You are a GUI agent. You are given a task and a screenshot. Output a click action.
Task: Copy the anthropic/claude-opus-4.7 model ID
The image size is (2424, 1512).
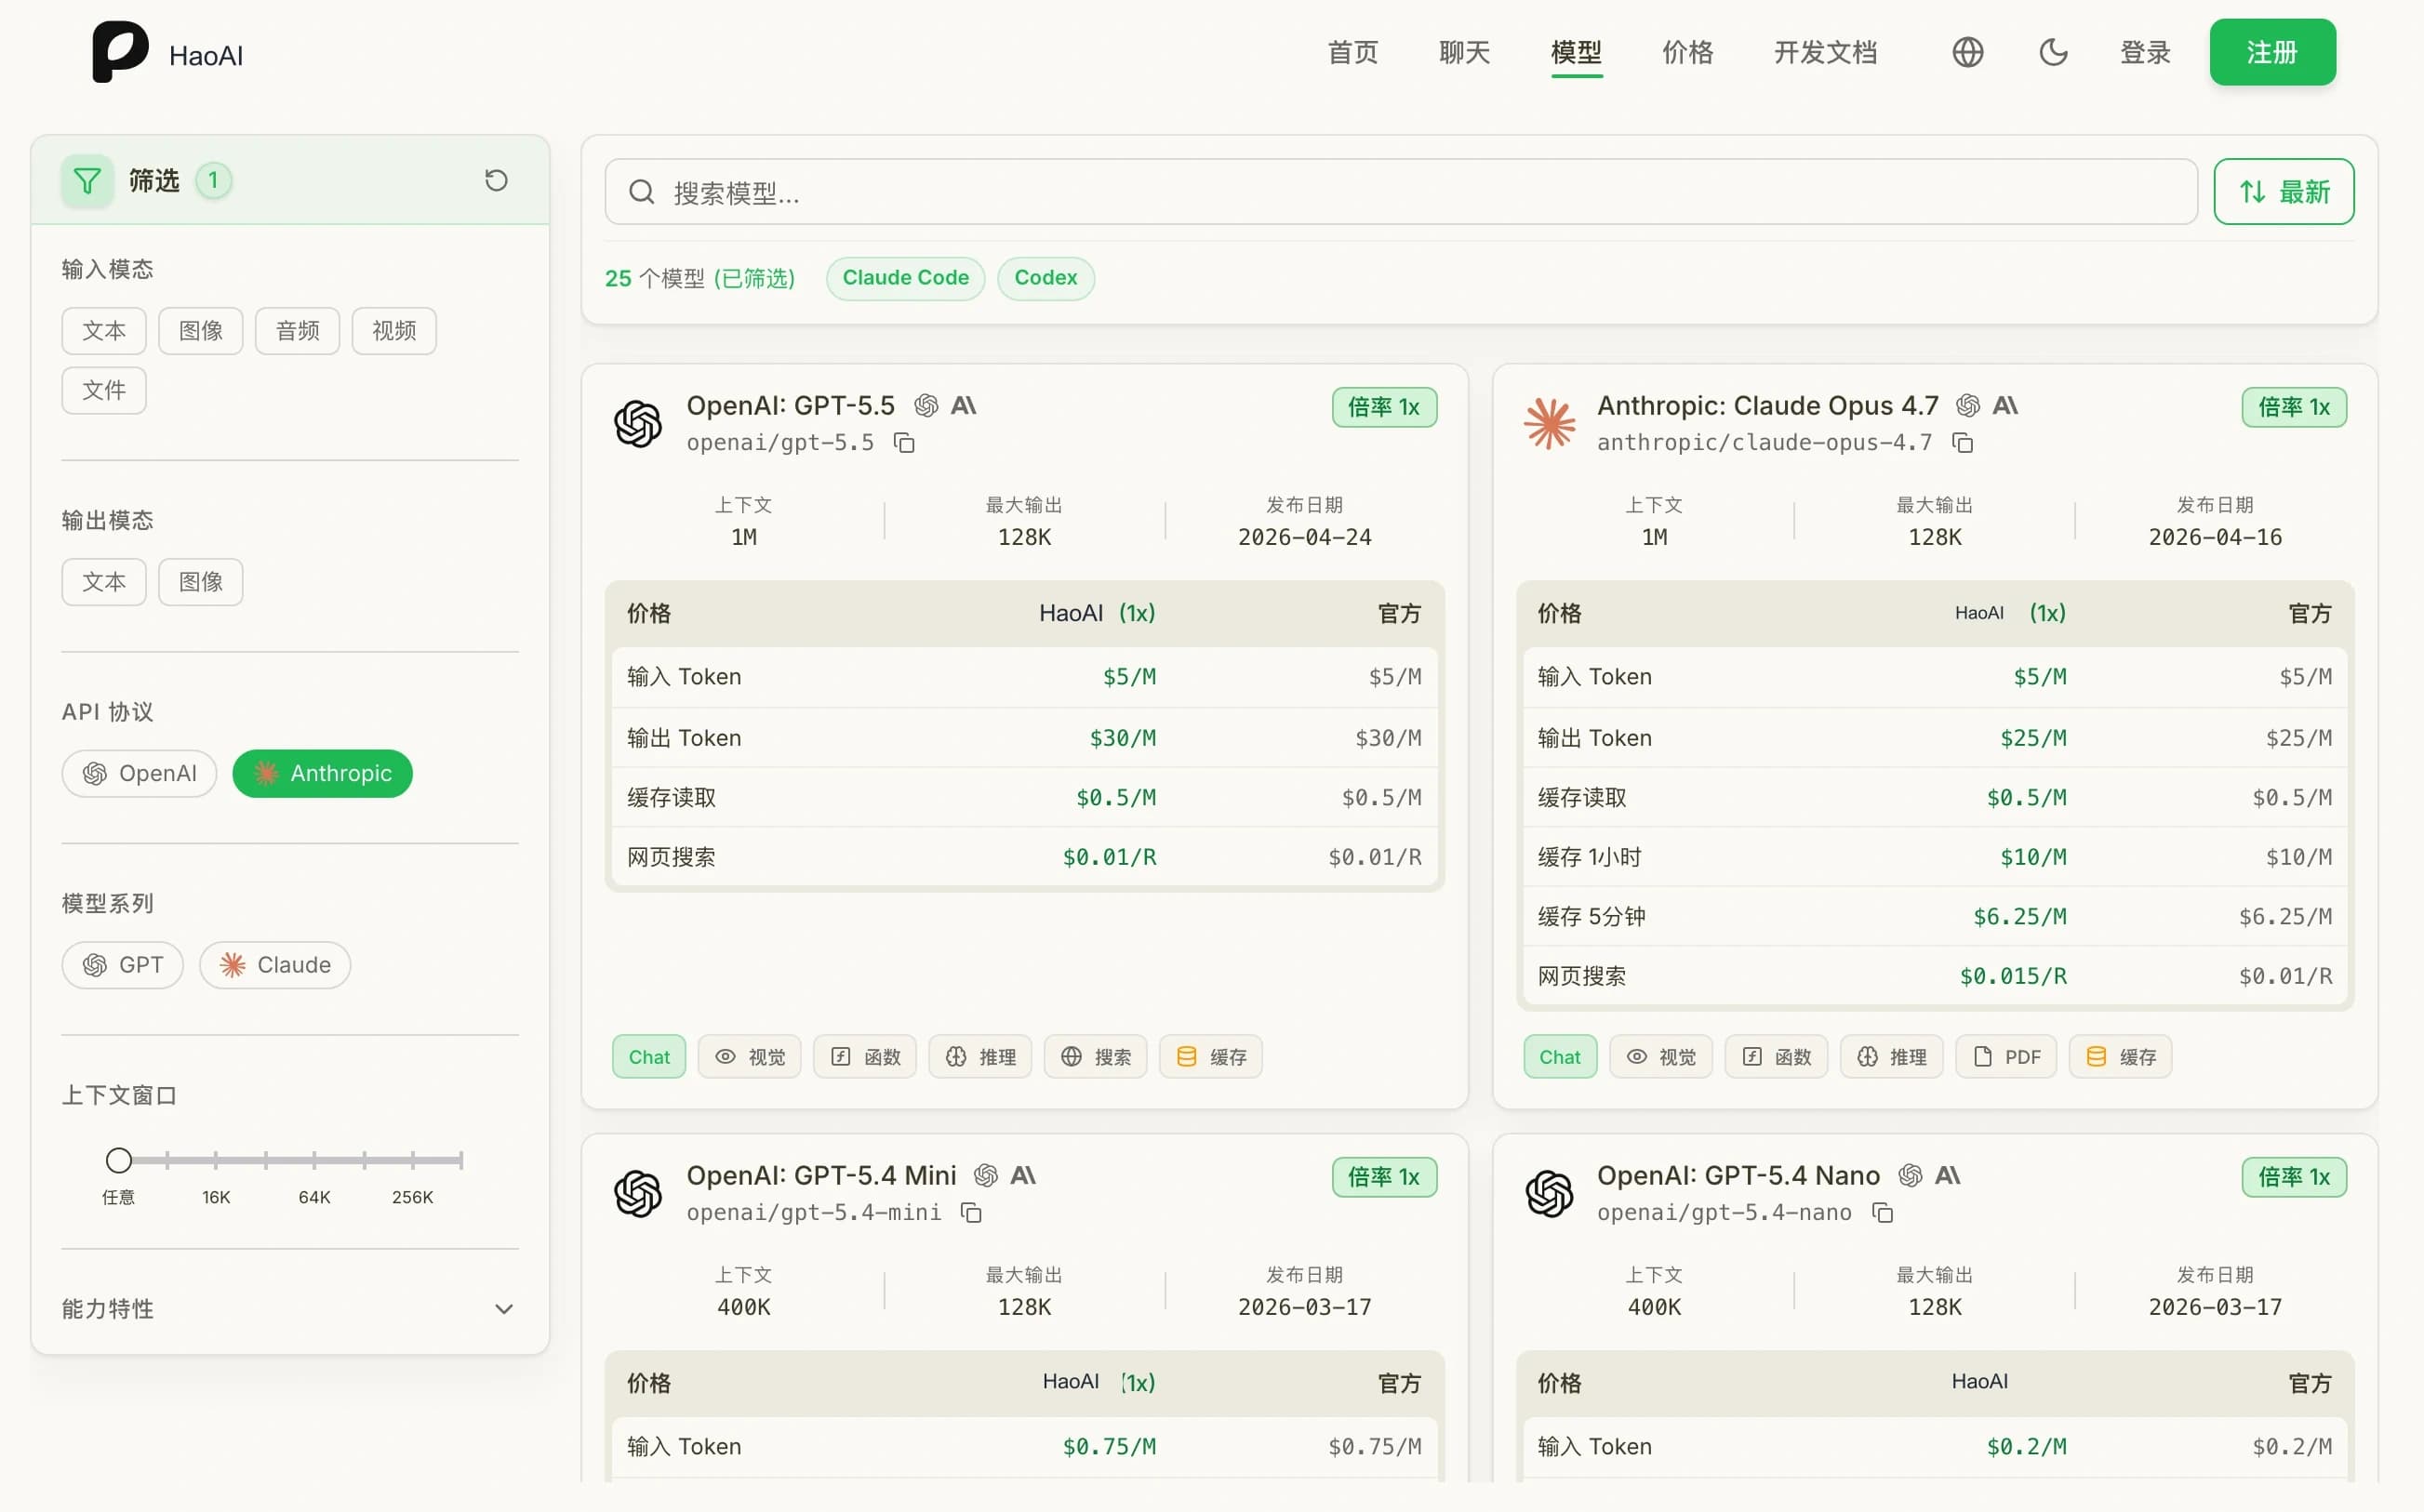pos(1962,443)
